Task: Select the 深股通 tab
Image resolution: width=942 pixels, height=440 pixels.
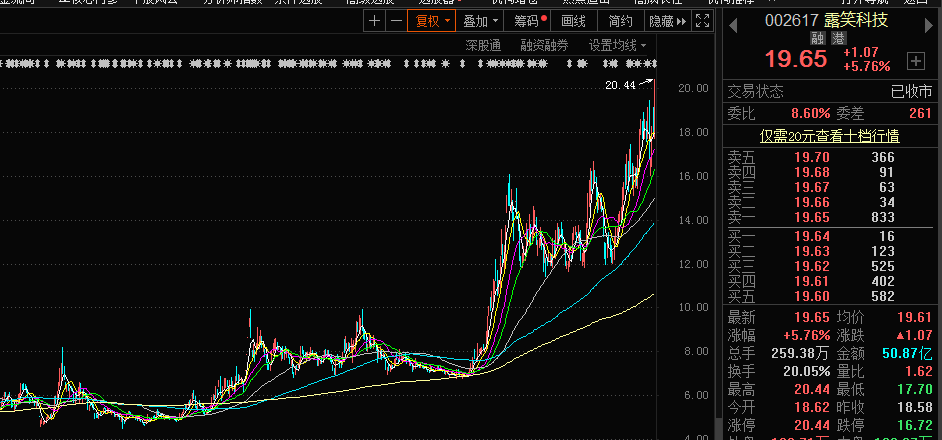Action: pos(483,45)
